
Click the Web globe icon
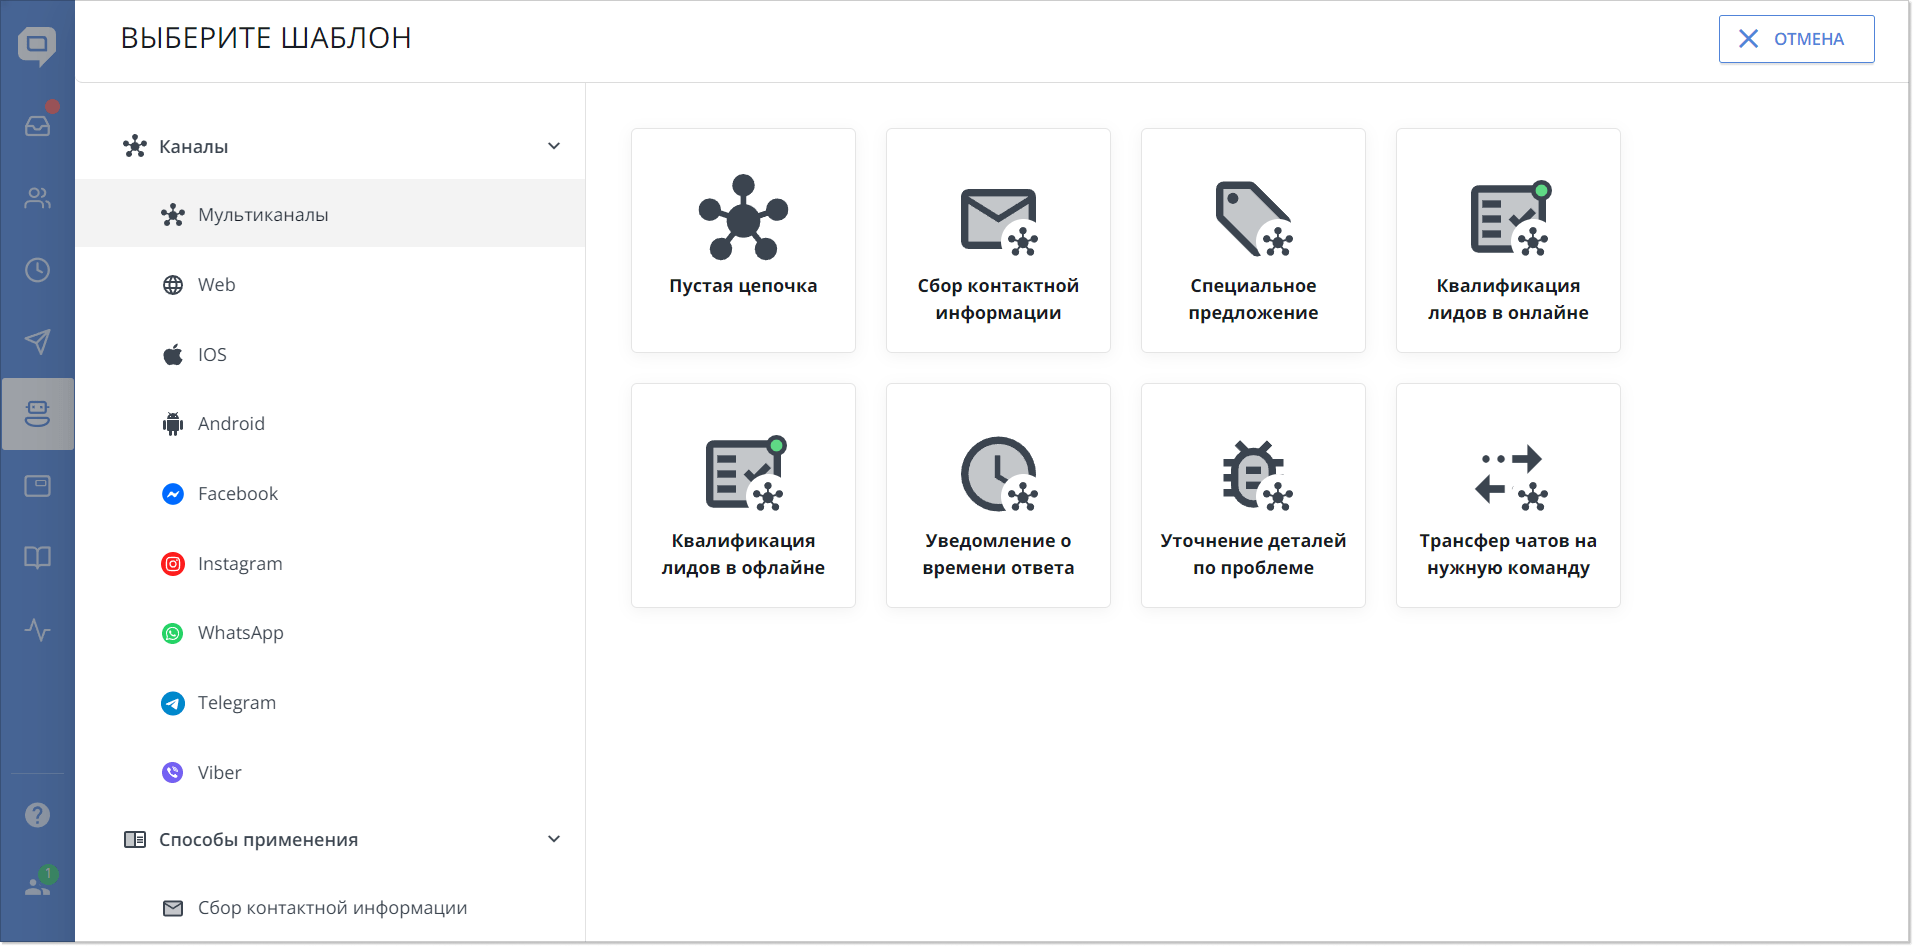[173, 285]
